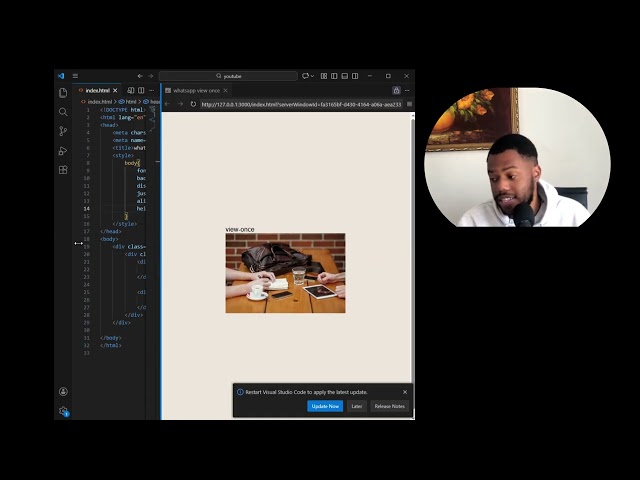The image size is (640, 480).
Task: Go back with the title bar arrow
Action: click(x=140, y=76)
